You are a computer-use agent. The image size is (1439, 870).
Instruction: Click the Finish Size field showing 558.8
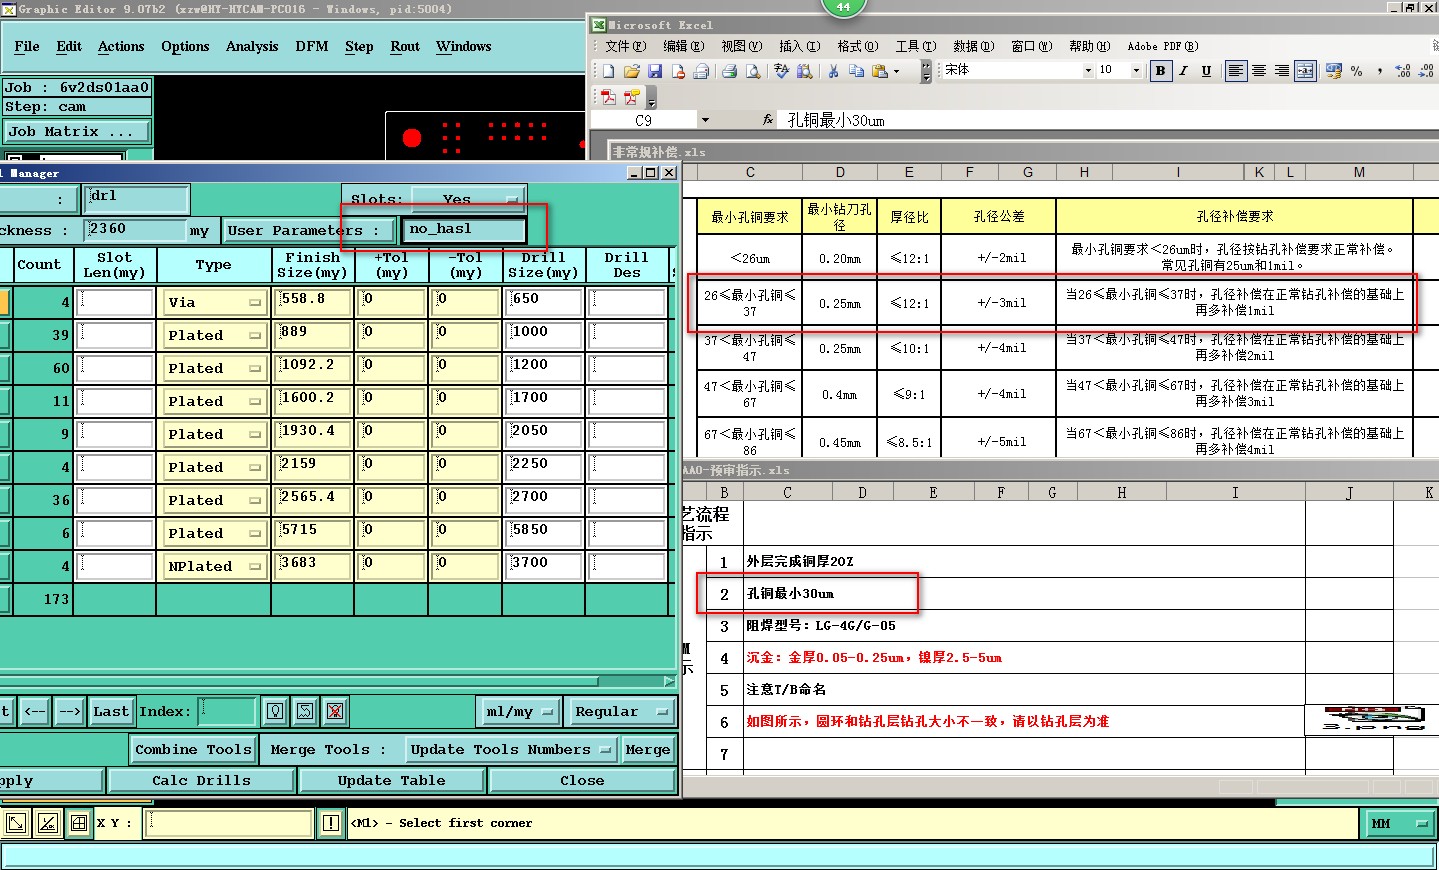pyautogui.click(x=314, y=302)
